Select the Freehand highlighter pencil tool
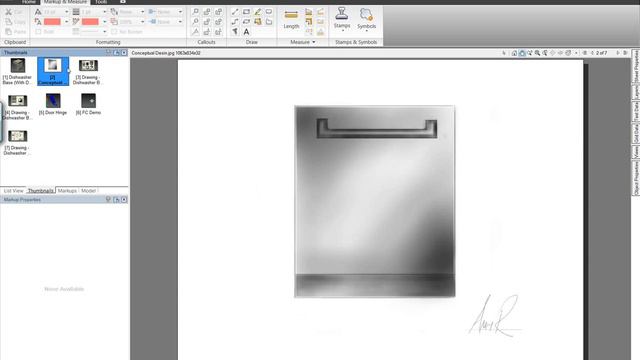640x360 pixels. click(258, 12)
